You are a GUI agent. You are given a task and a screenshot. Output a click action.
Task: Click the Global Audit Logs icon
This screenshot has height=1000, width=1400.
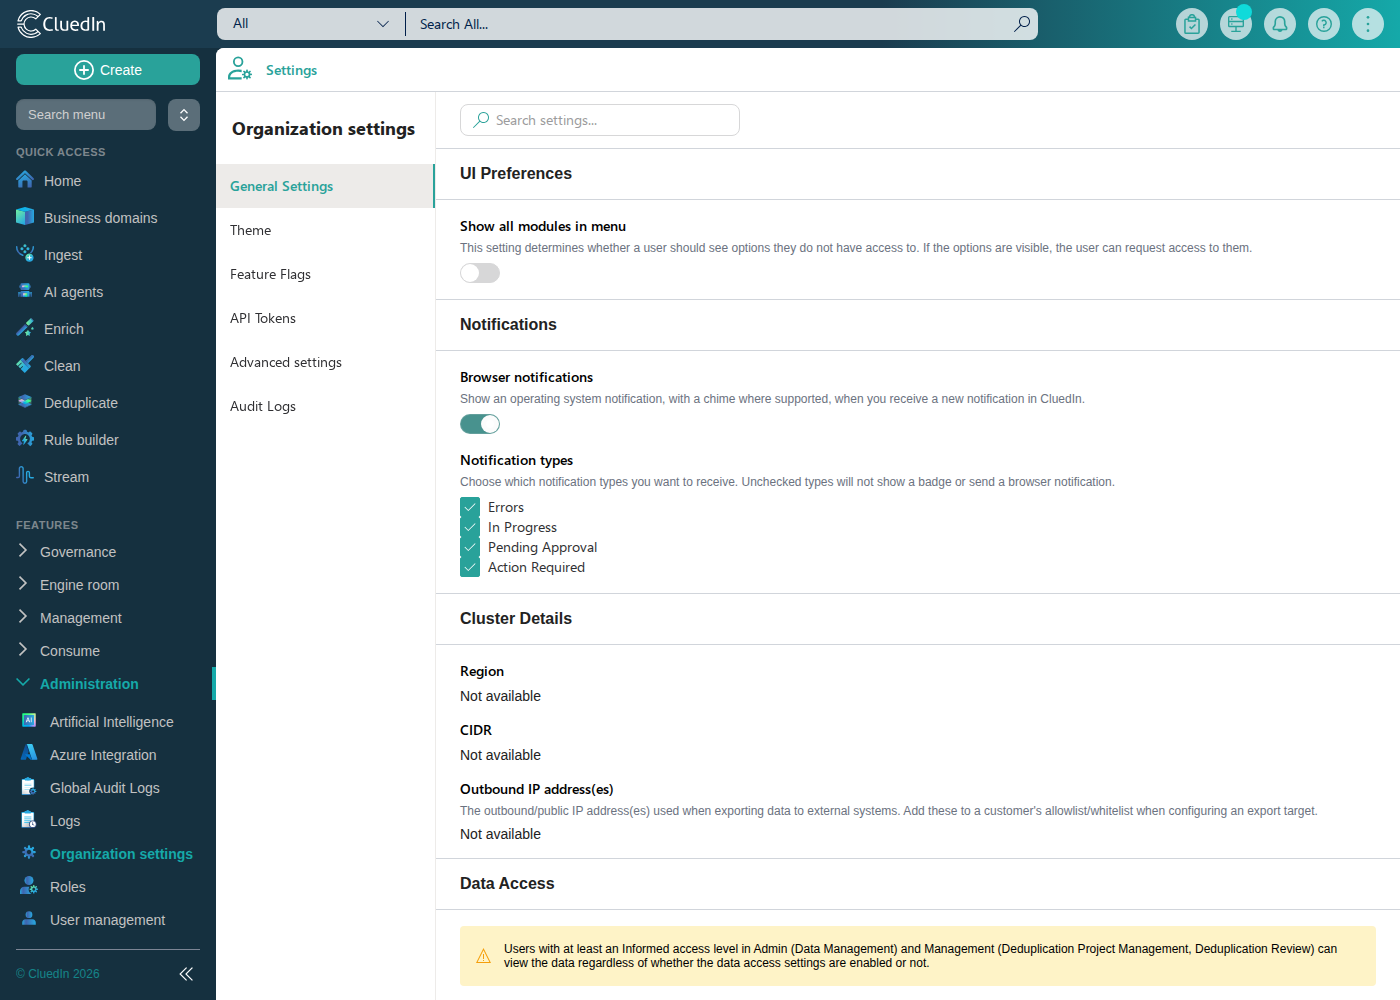[x=29, y=786]
